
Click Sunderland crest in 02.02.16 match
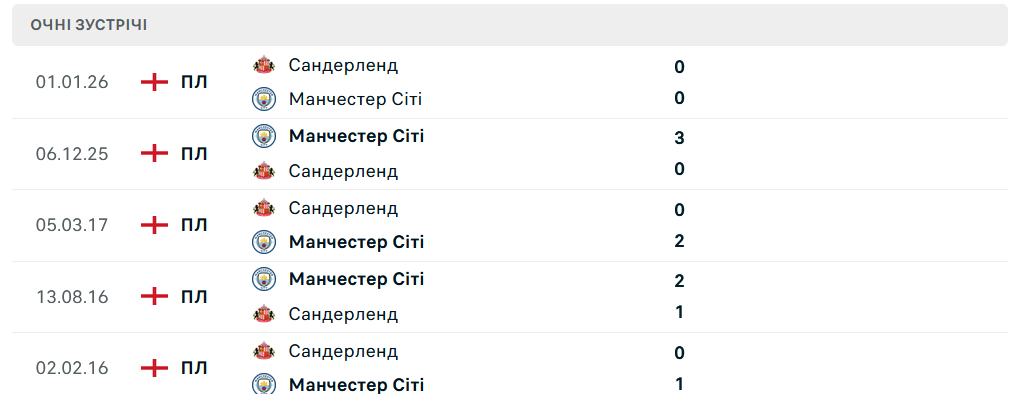[263, 351]
